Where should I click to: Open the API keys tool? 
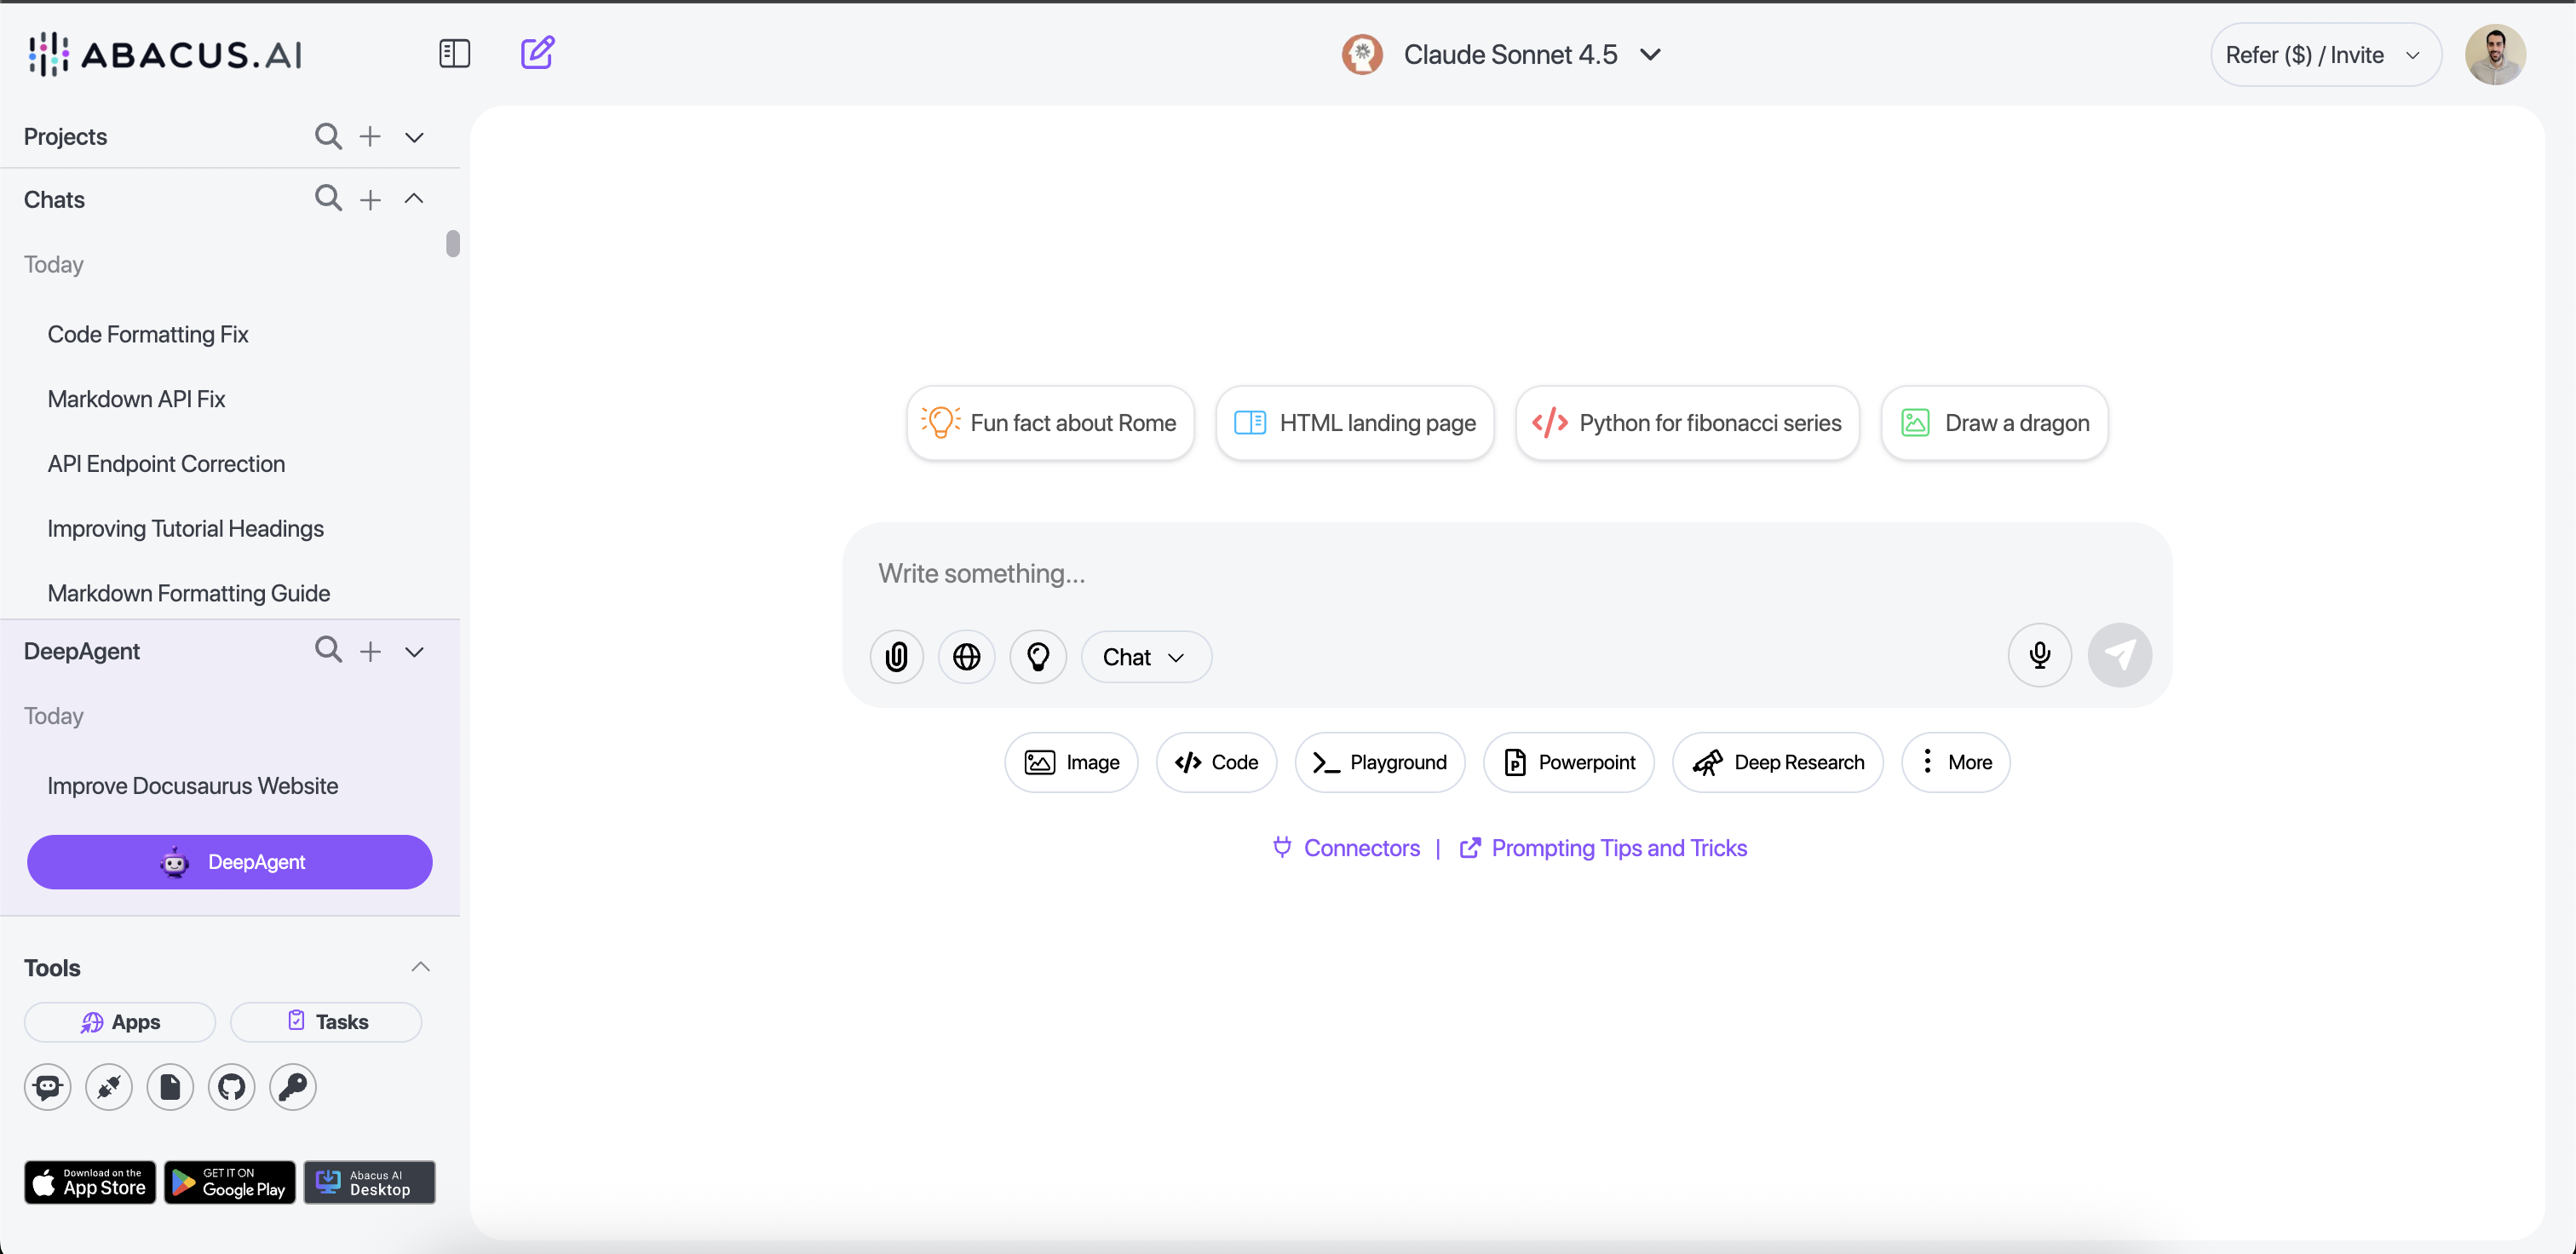coord(292,1087)
